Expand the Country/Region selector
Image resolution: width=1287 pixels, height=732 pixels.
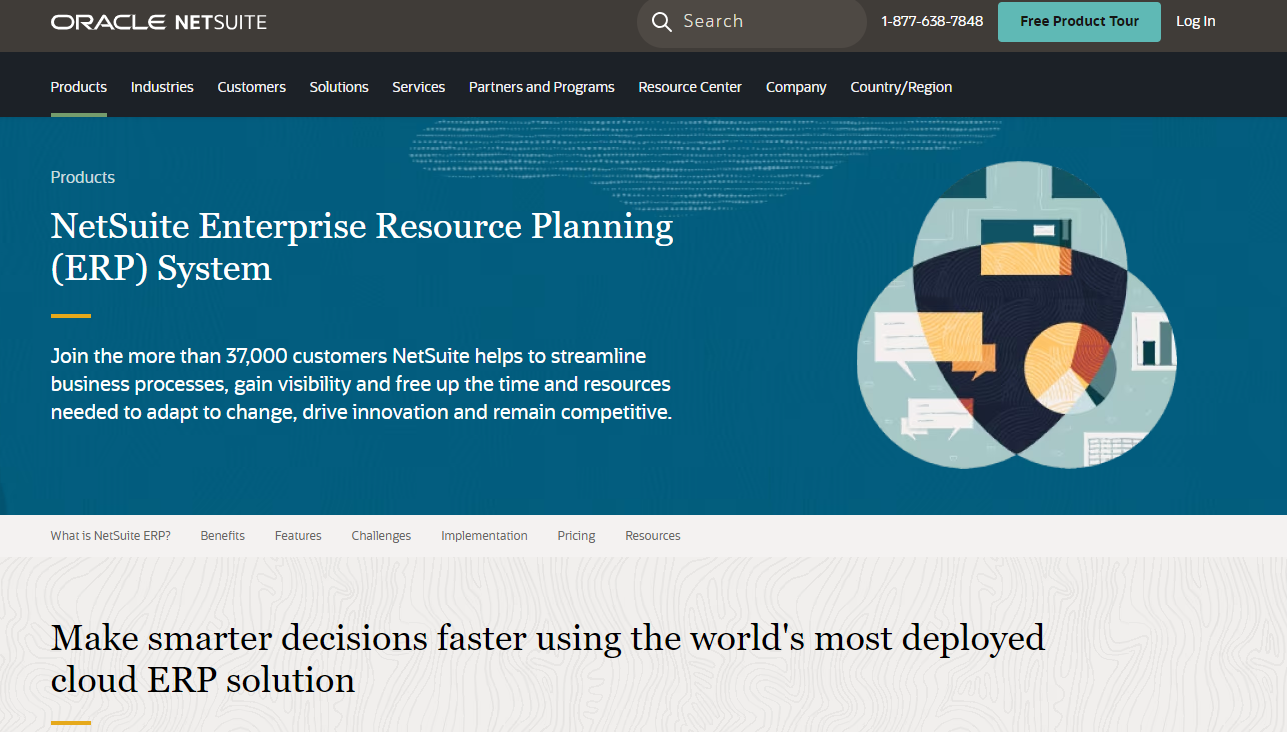901,87
